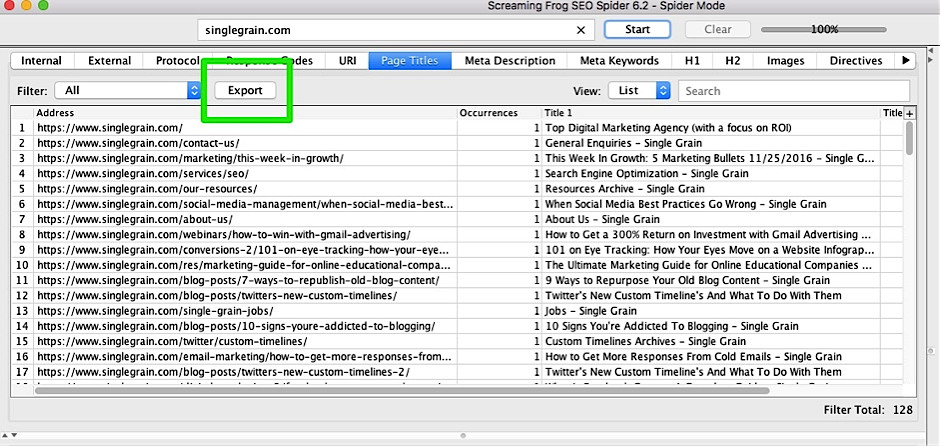Click the Search input field
941x446 pixels.
pos(794,91)
